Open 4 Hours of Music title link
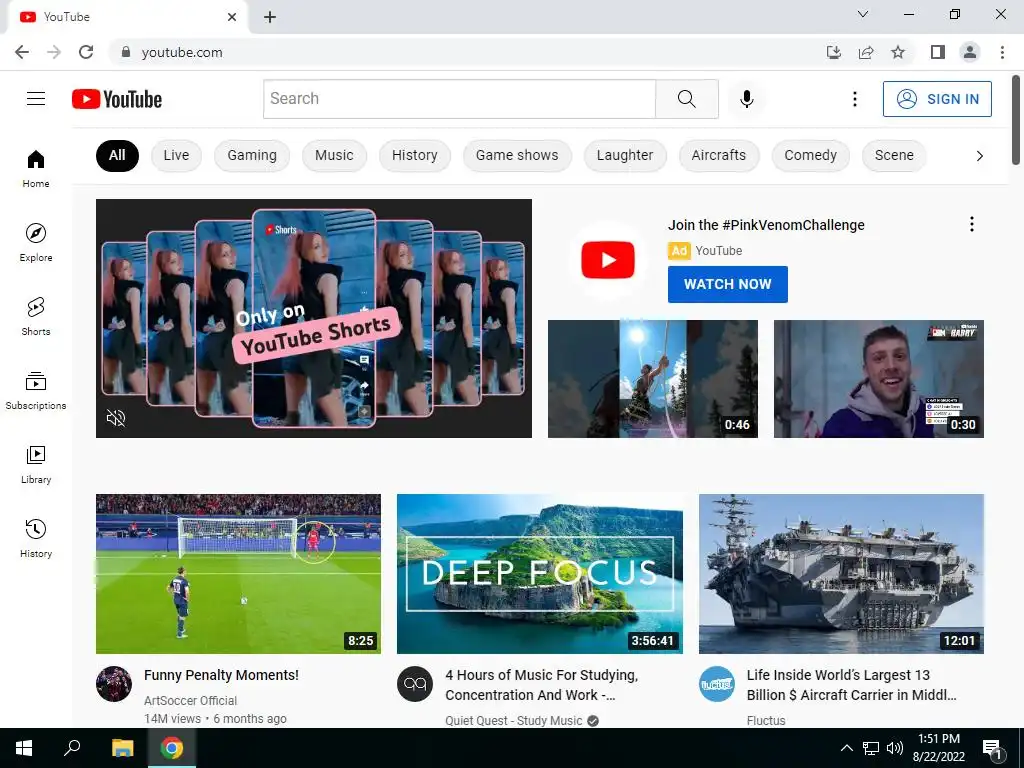The height and width of the screenshot is (768, 1024). [541, 685]
